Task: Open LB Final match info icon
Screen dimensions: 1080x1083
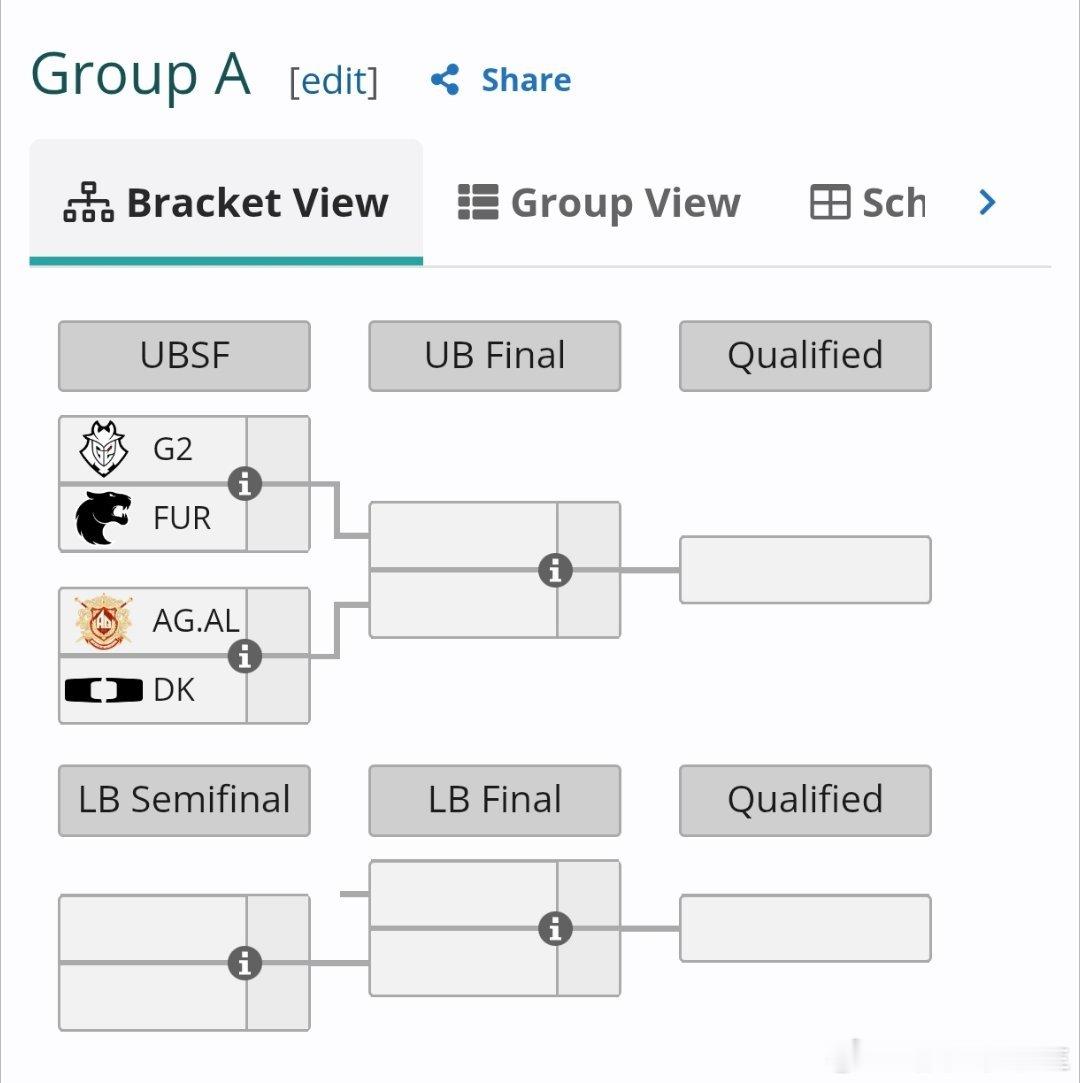Action: pyautogui.click(x=555, y=928)
